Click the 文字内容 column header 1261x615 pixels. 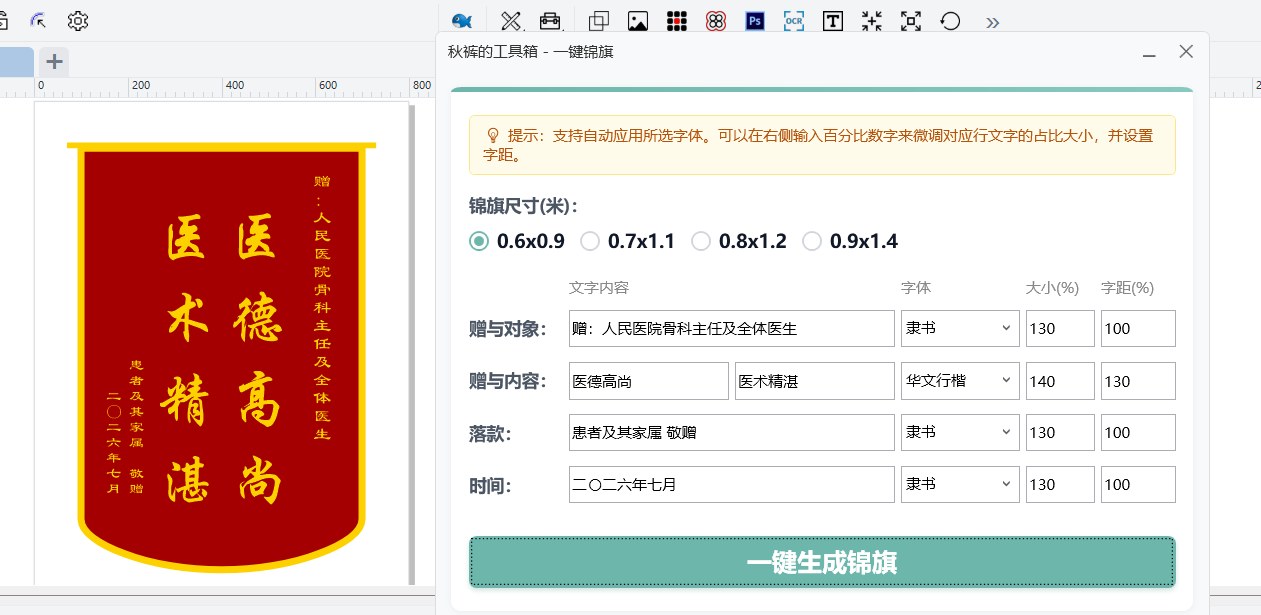tap(599, 288)
